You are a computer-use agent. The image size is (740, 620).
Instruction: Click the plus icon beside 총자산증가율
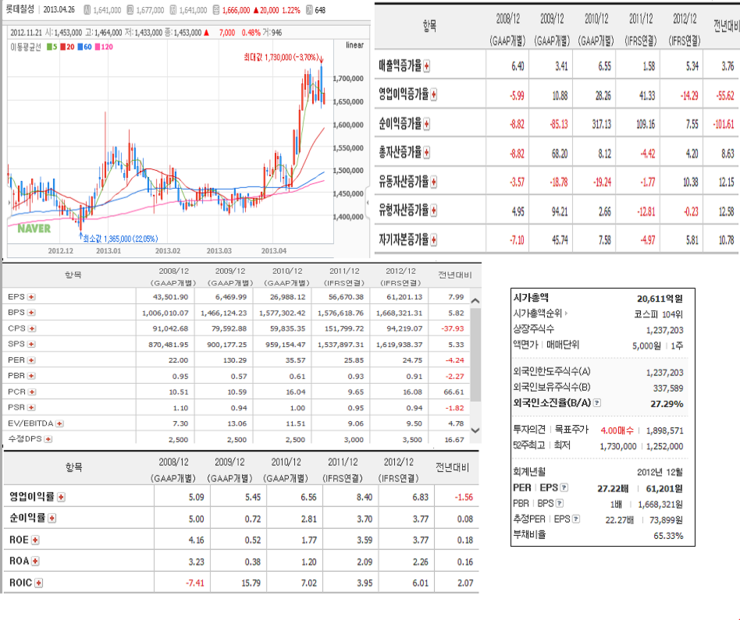(x=427, y=152)
